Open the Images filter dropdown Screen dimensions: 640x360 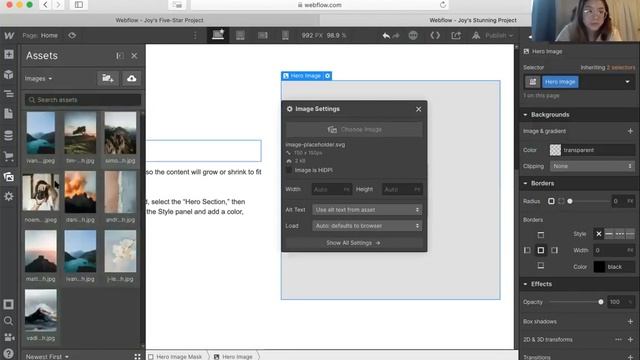pyautogui.click(x=38, y=78)
